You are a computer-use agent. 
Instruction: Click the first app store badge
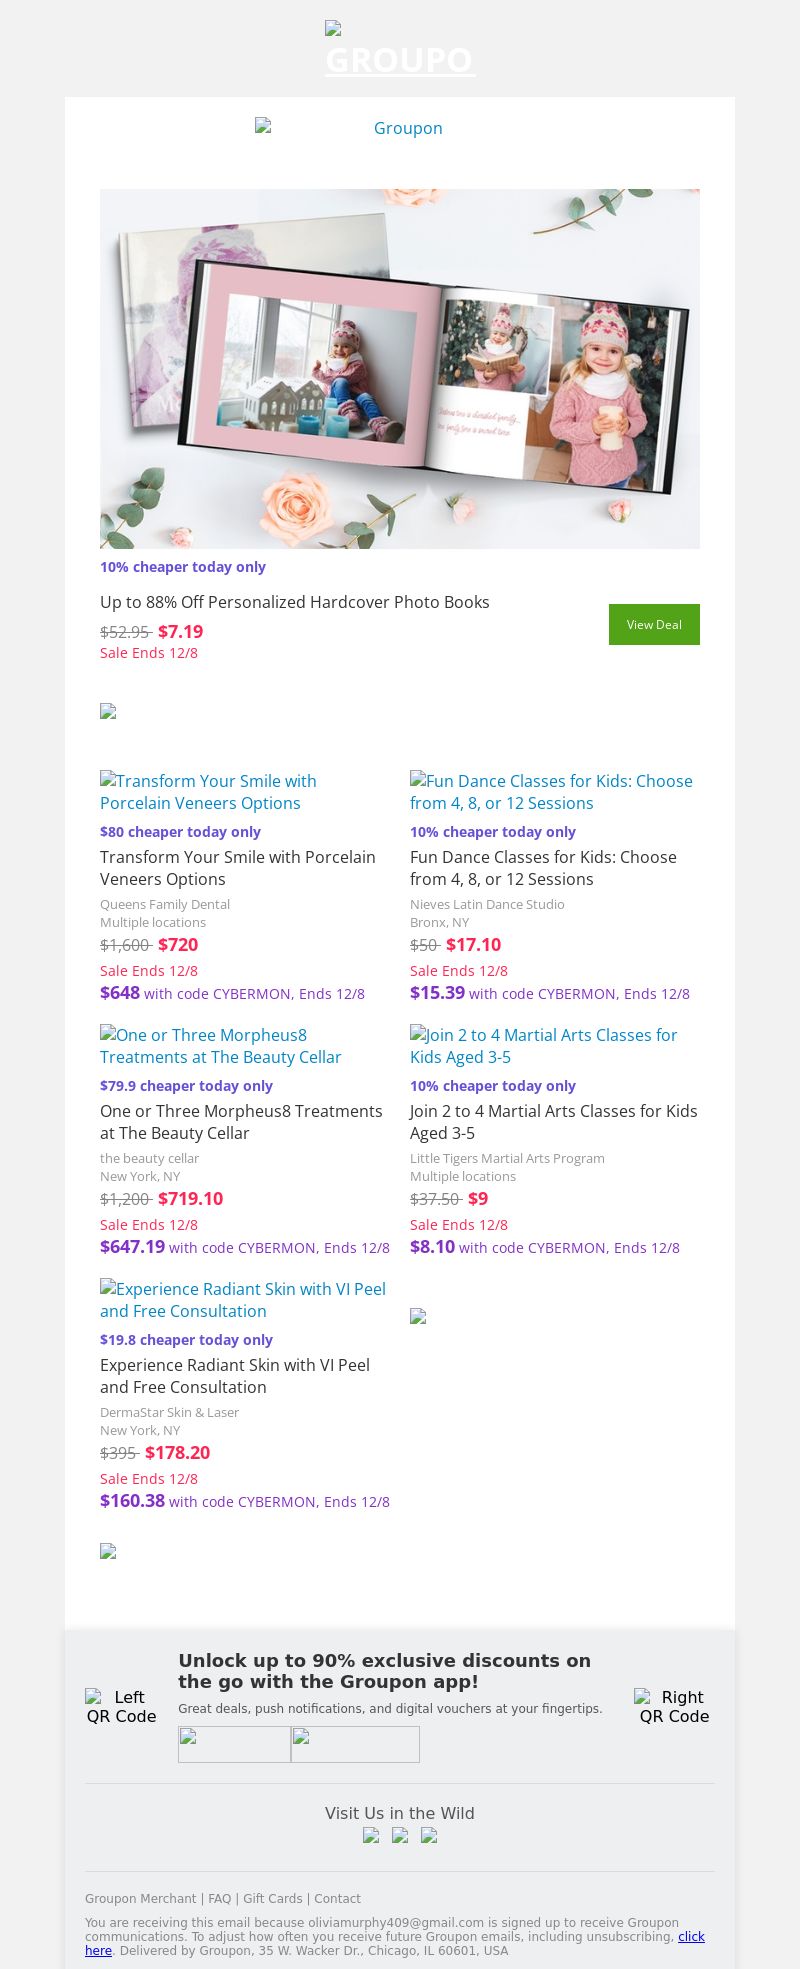coord(234,1744)
